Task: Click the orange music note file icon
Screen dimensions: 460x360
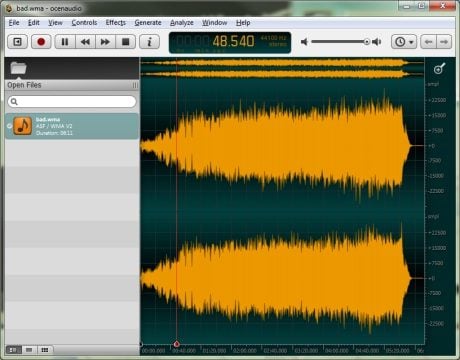Action: tap(22, 126)
